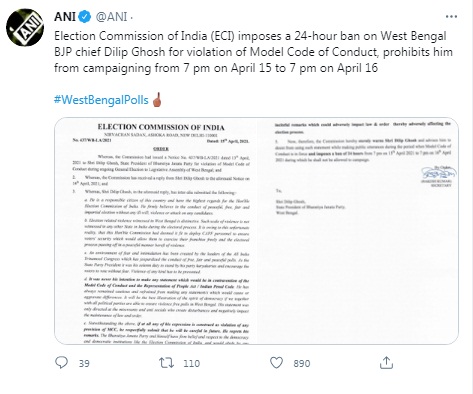Open the #WestBengalPolls hashtag

coord(101,100)
